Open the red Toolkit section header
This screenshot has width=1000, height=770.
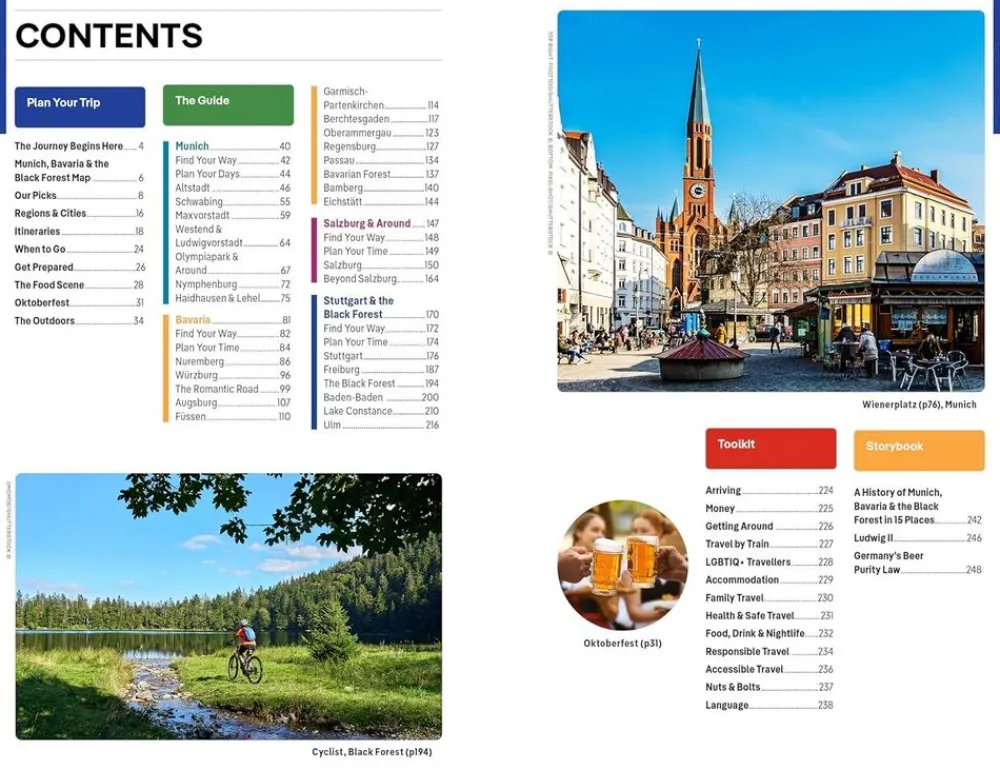tap(770, 448)
